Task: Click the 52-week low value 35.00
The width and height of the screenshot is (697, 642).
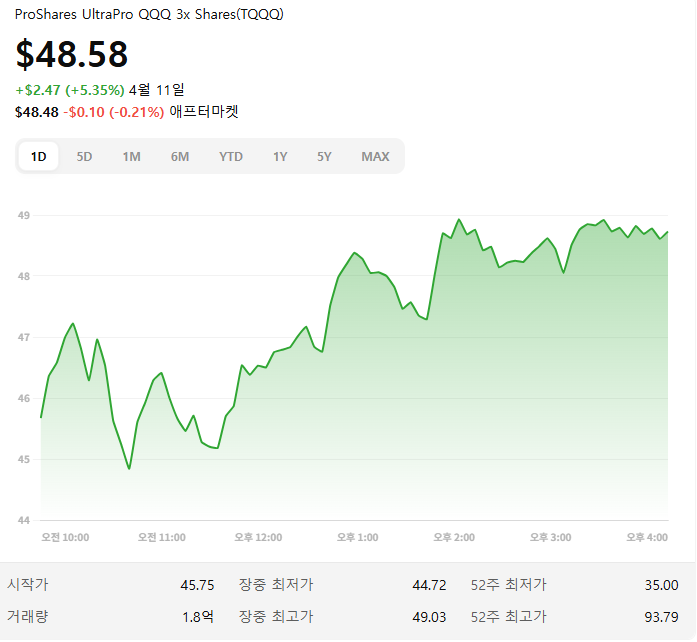Action: (x=661, y=585)
